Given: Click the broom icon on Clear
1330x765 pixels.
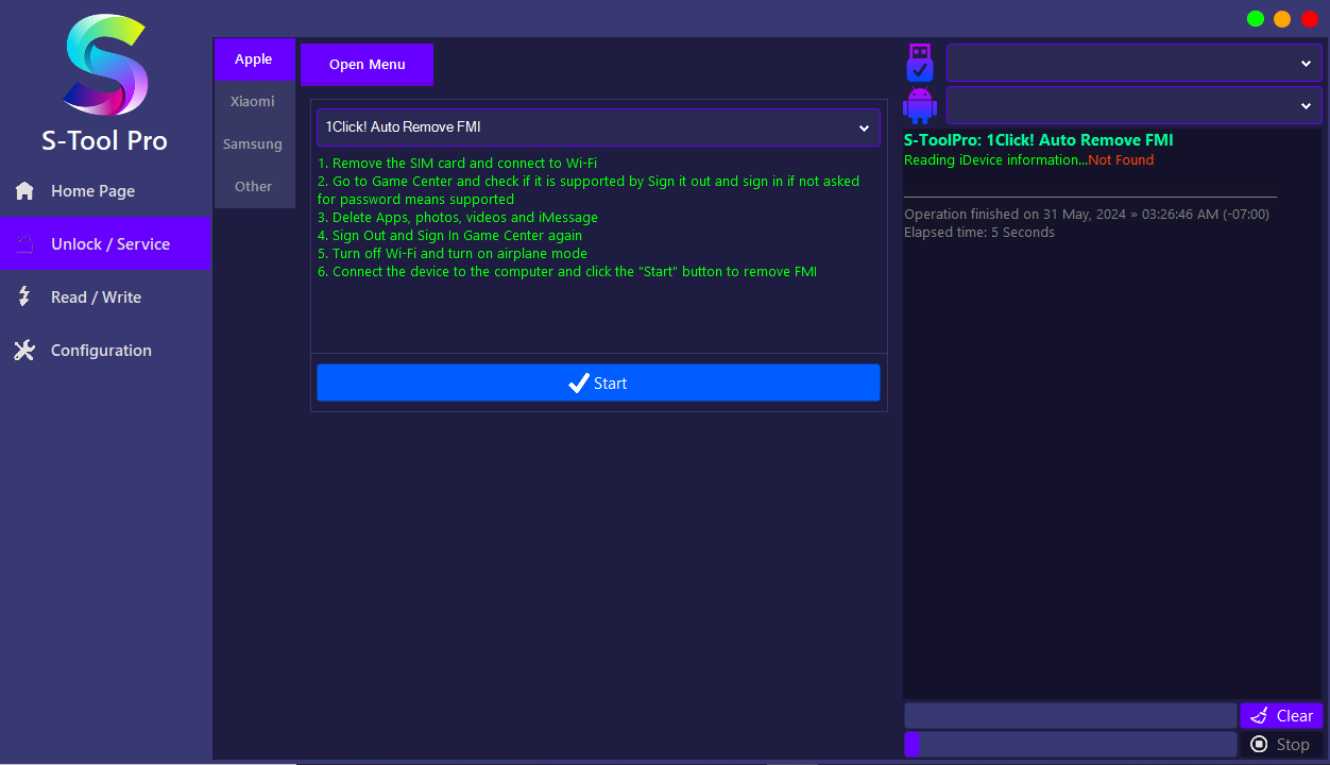Looking at the screenshot, I should click(x=1260, y=716).
